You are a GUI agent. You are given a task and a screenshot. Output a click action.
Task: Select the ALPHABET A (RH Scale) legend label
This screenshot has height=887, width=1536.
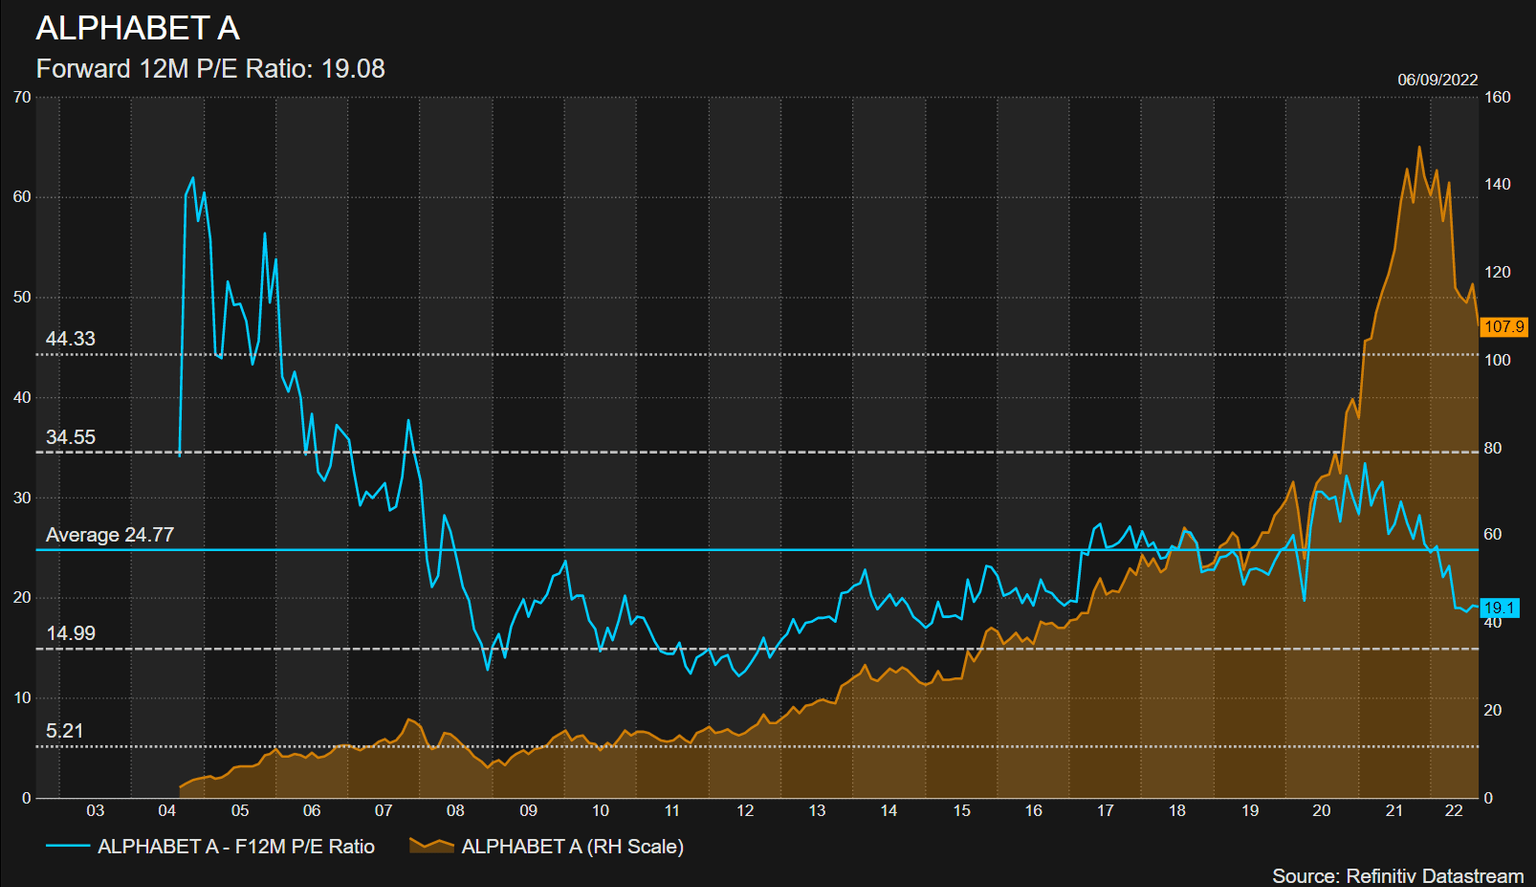click(572, 846)
